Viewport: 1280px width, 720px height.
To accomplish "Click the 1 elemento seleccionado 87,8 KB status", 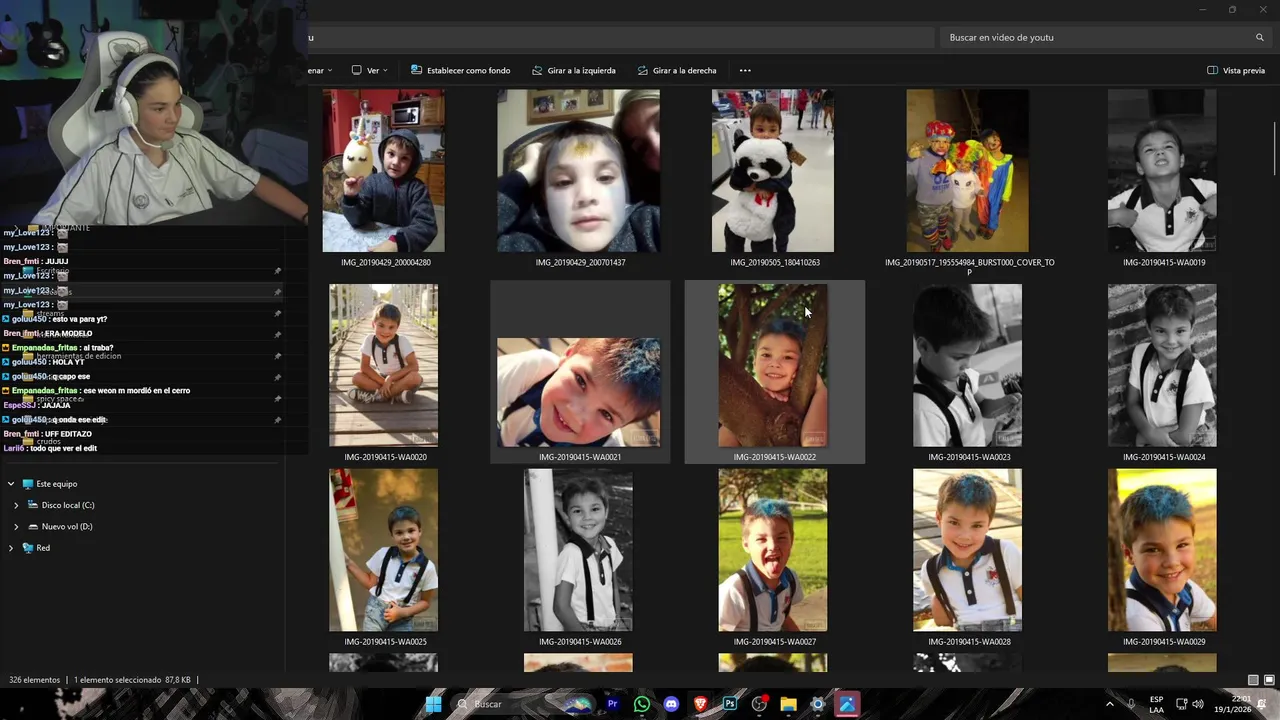I will tap(132, 680).
